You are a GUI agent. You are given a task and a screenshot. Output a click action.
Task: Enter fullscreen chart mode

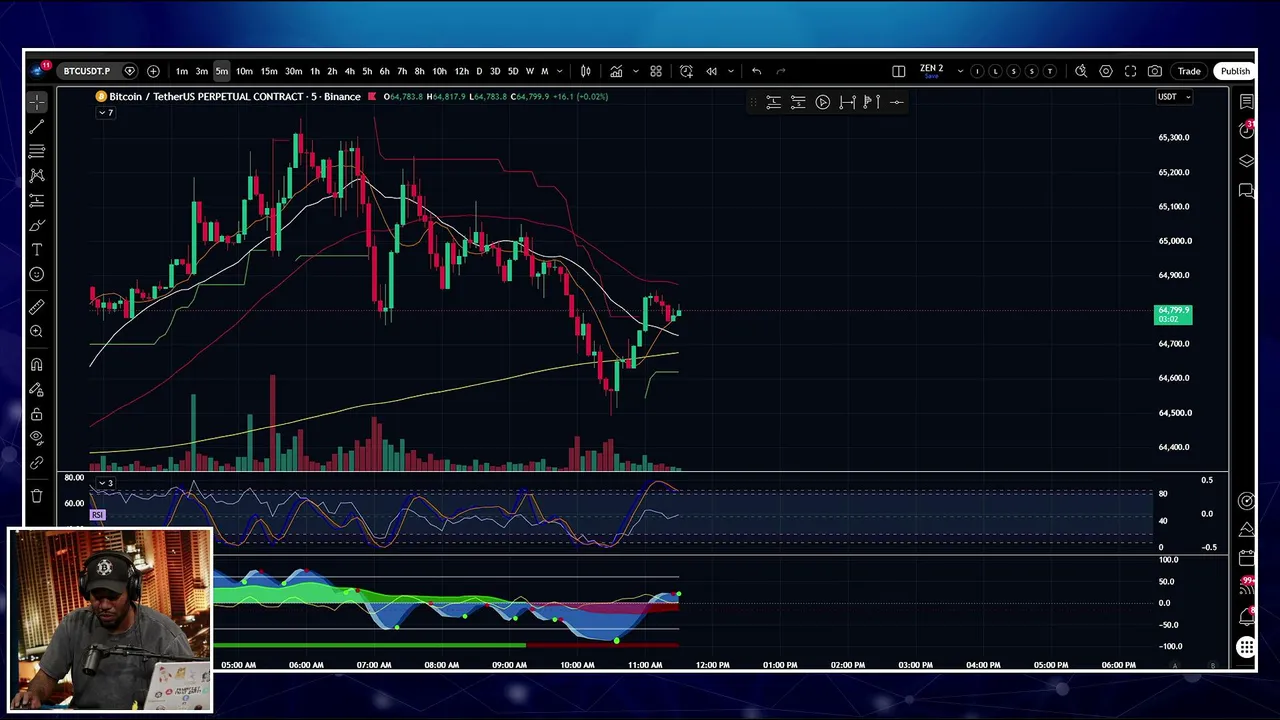coord(1130,71)
